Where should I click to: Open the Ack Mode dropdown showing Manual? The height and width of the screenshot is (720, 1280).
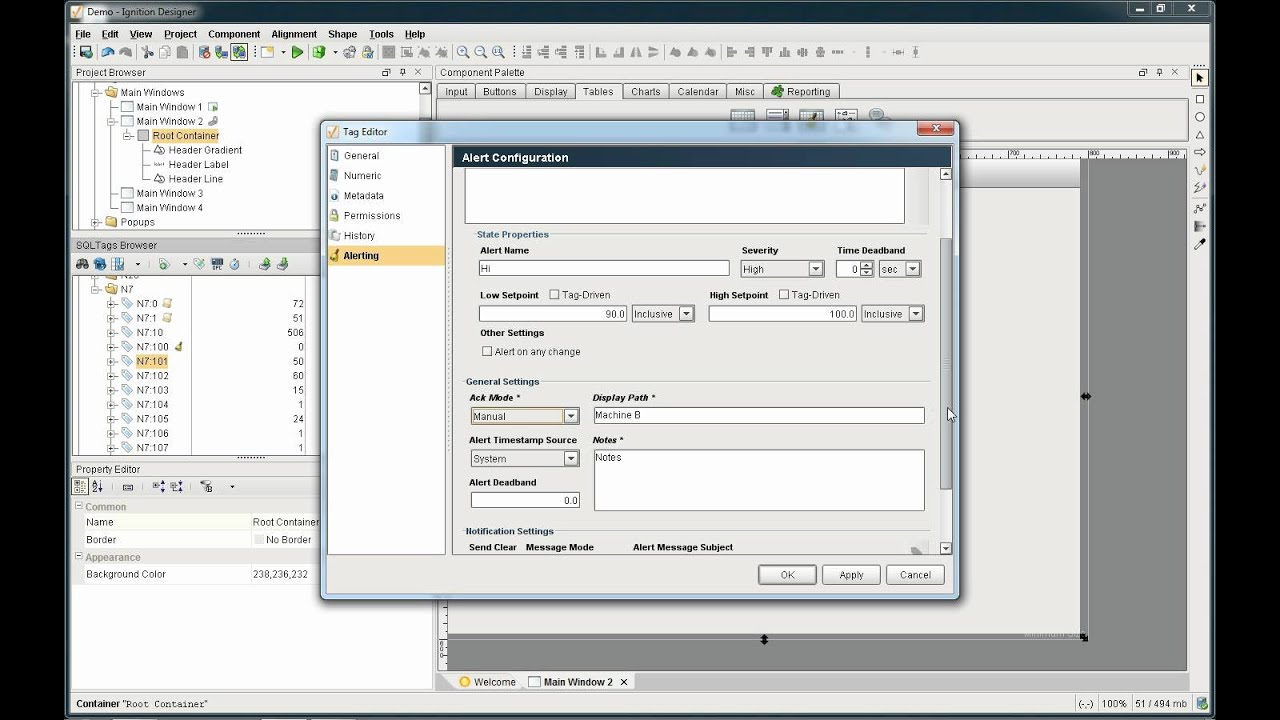[571, 416]
